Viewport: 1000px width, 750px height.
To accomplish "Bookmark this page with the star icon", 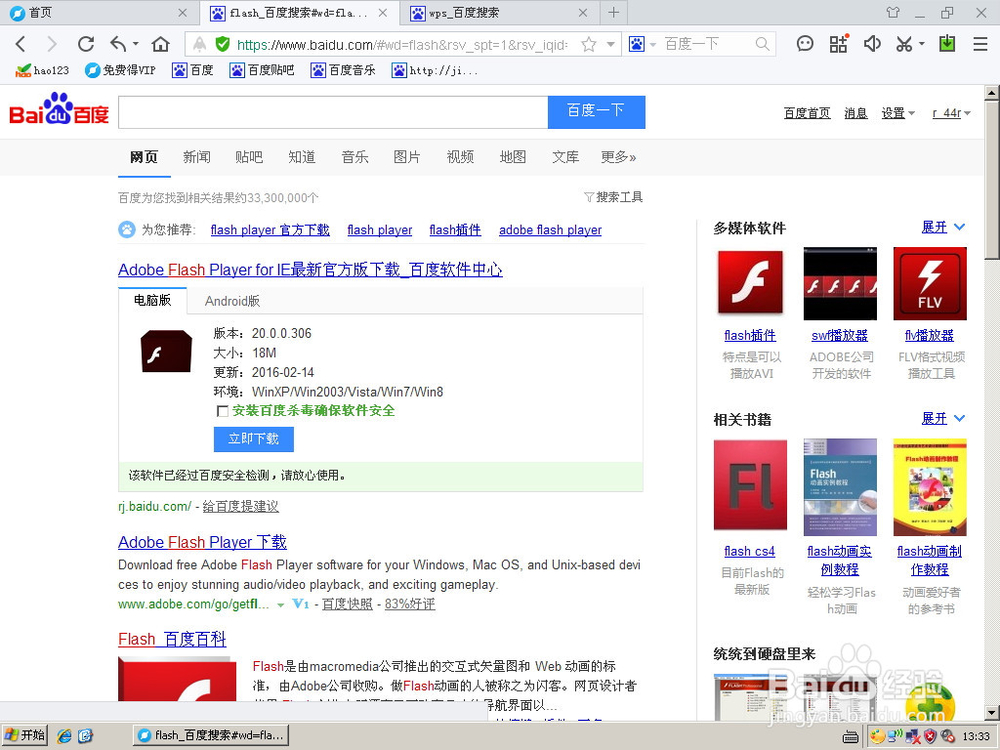I will pyautogui.click(x=589, y=44).
